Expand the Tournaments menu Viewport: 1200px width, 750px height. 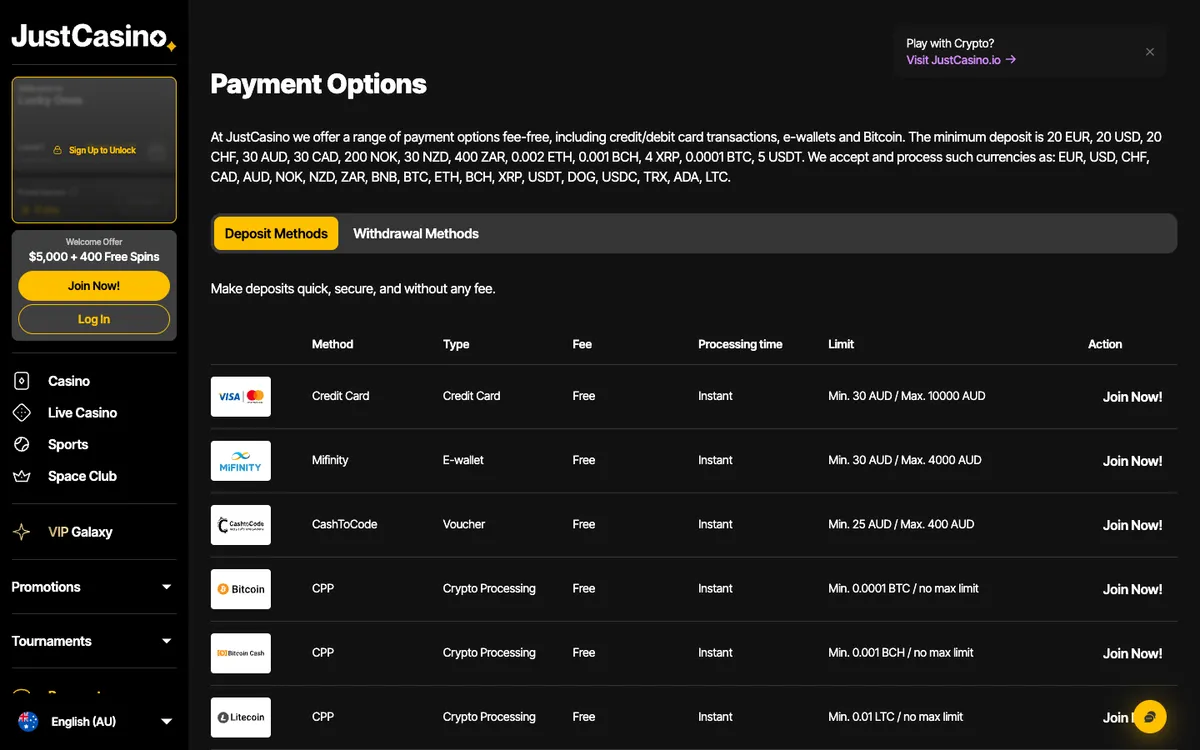(x=92, y=641)
